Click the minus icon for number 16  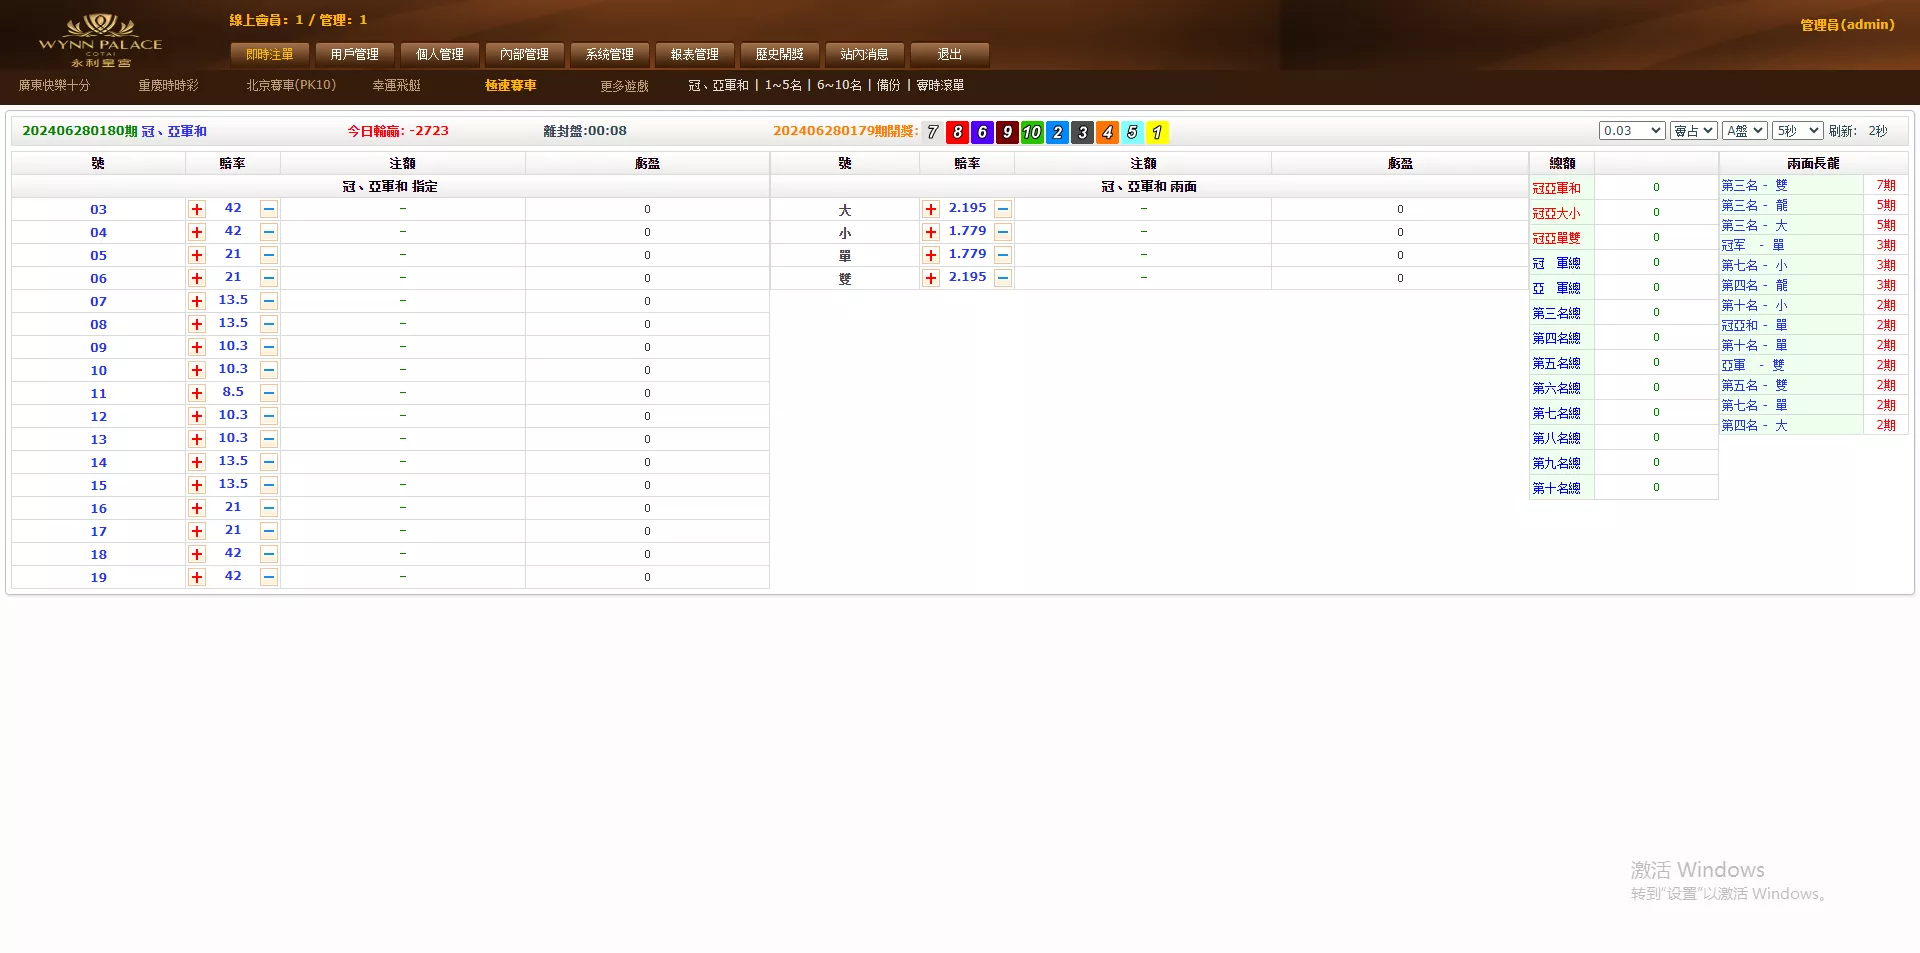tap(268, 508)
